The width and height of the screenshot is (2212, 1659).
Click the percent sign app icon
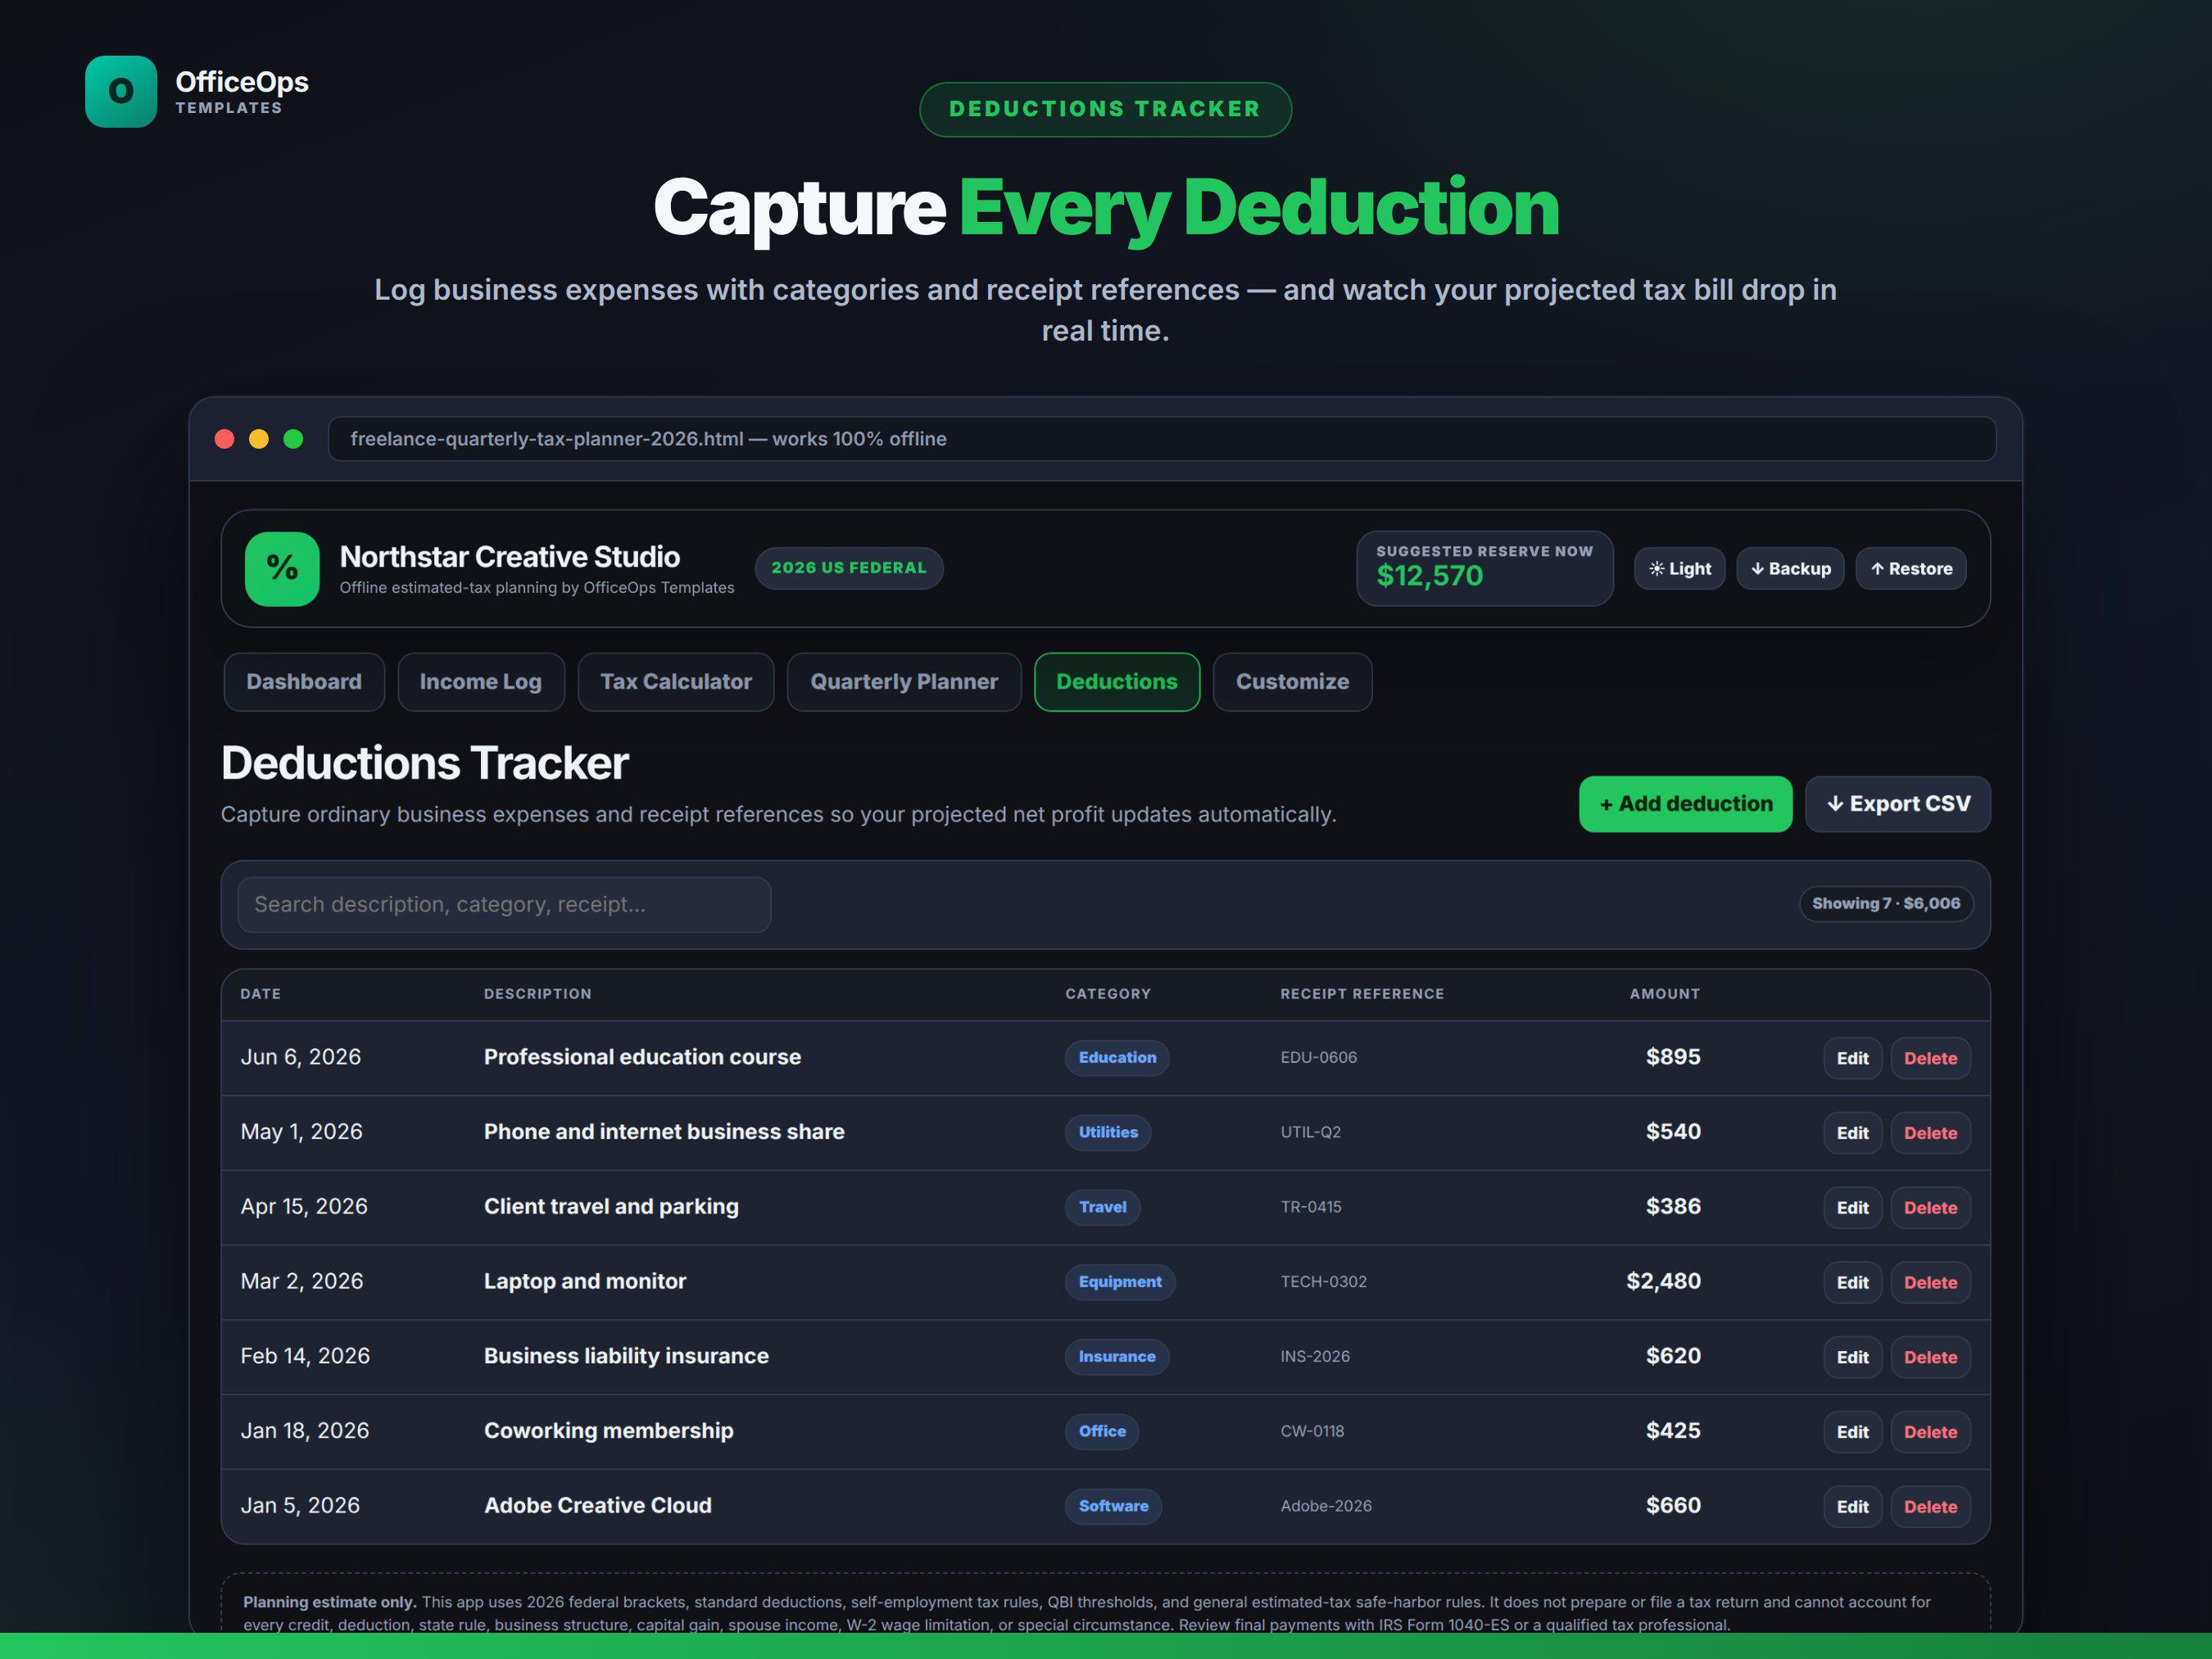282,568
